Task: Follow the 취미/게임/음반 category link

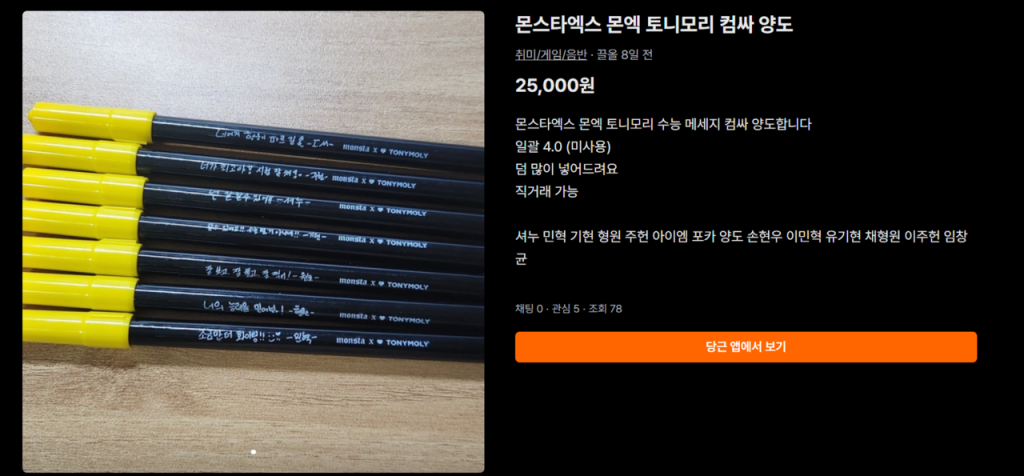Action: [551, 55]
